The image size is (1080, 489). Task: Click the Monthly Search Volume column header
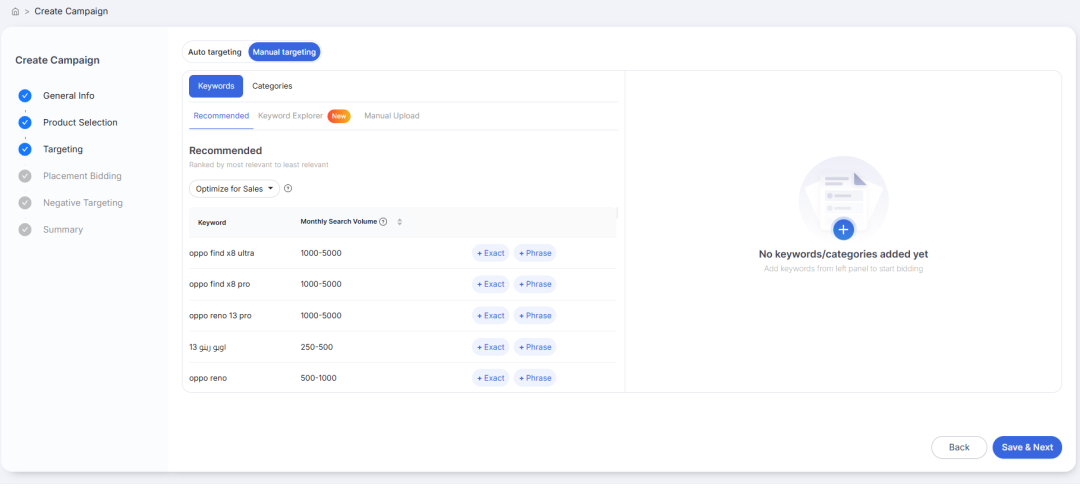click(338, 222)
